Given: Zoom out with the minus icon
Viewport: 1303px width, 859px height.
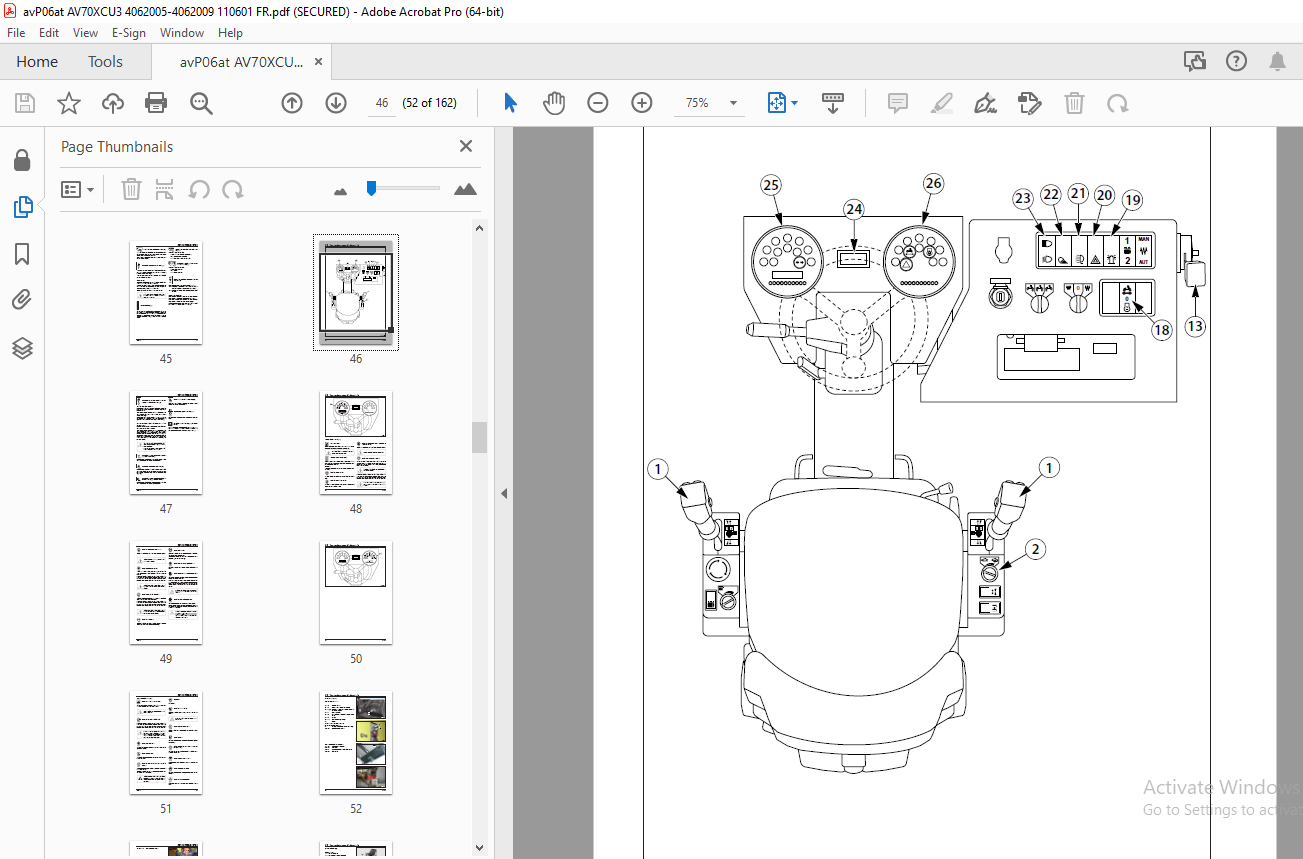Looking at the screenshot, I should (x=598, y=103).
